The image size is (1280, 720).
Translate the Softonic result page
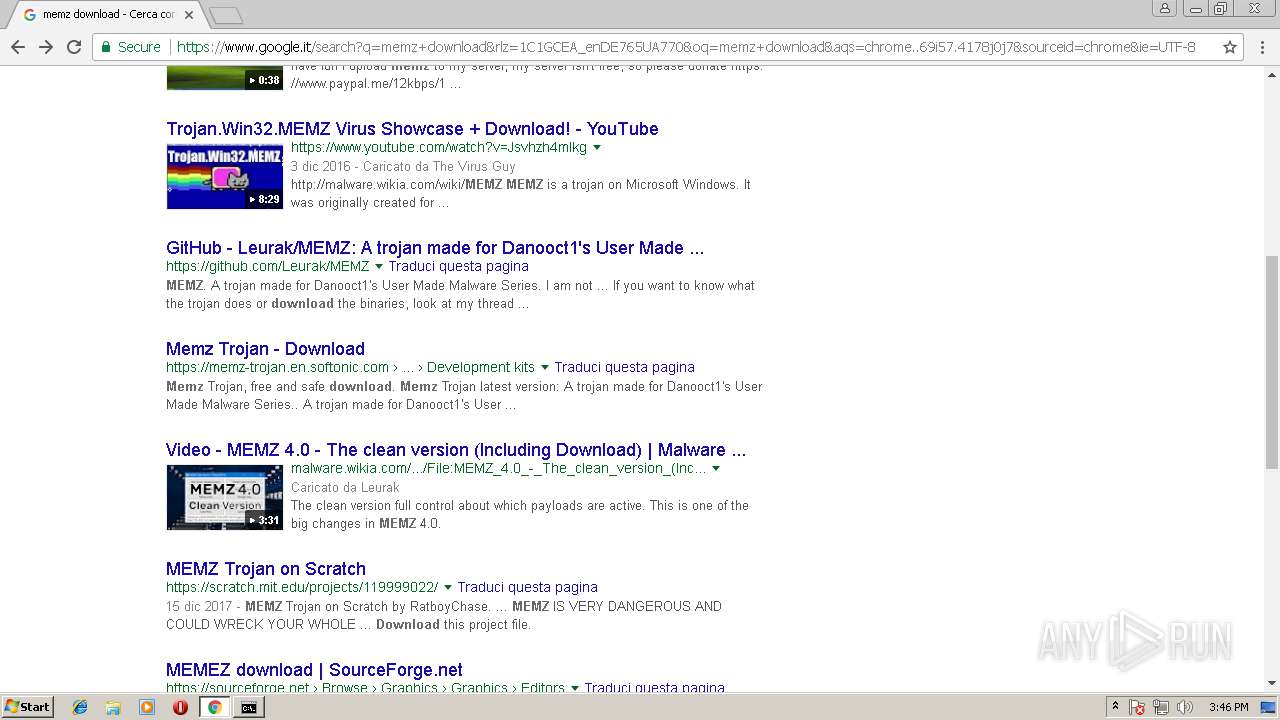pyautogui.click(x=624, y=368)
